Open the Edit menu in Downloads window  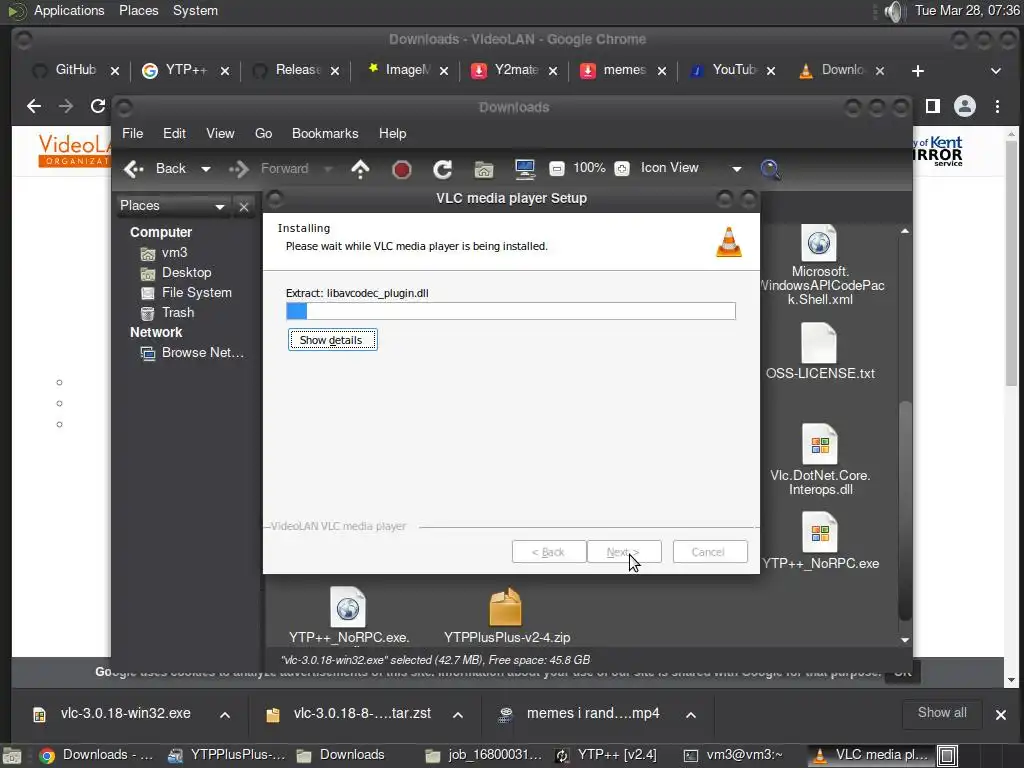tap(174, 133)
